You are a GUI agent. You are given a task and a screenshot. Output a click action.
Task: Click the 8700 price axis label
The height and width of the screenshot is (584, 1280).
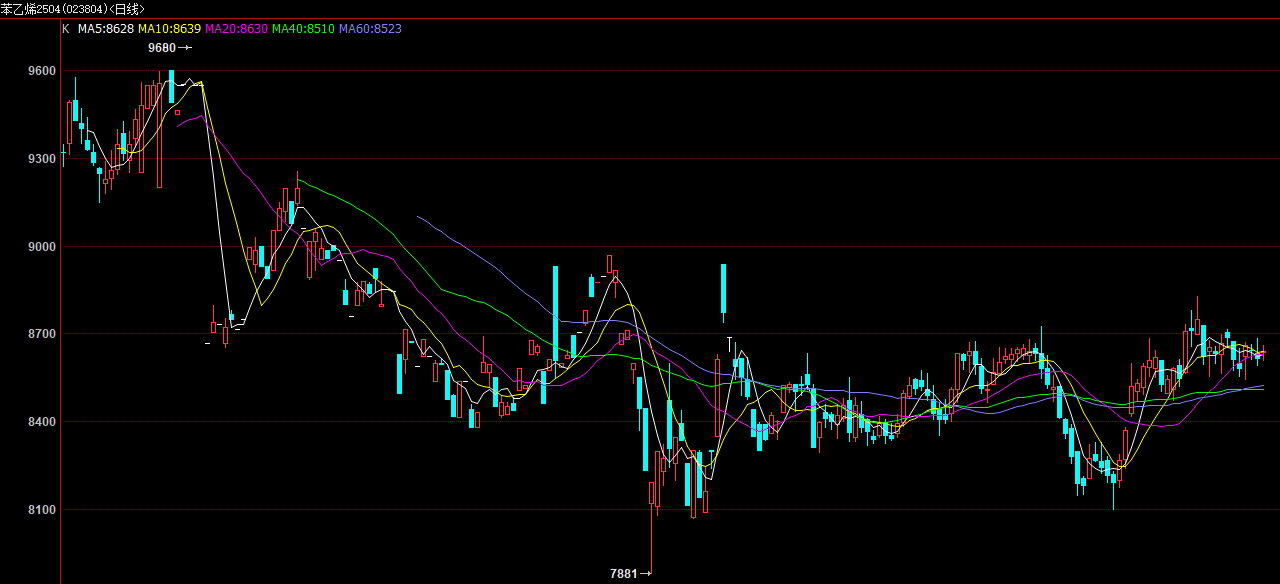[x=41, y=334]
